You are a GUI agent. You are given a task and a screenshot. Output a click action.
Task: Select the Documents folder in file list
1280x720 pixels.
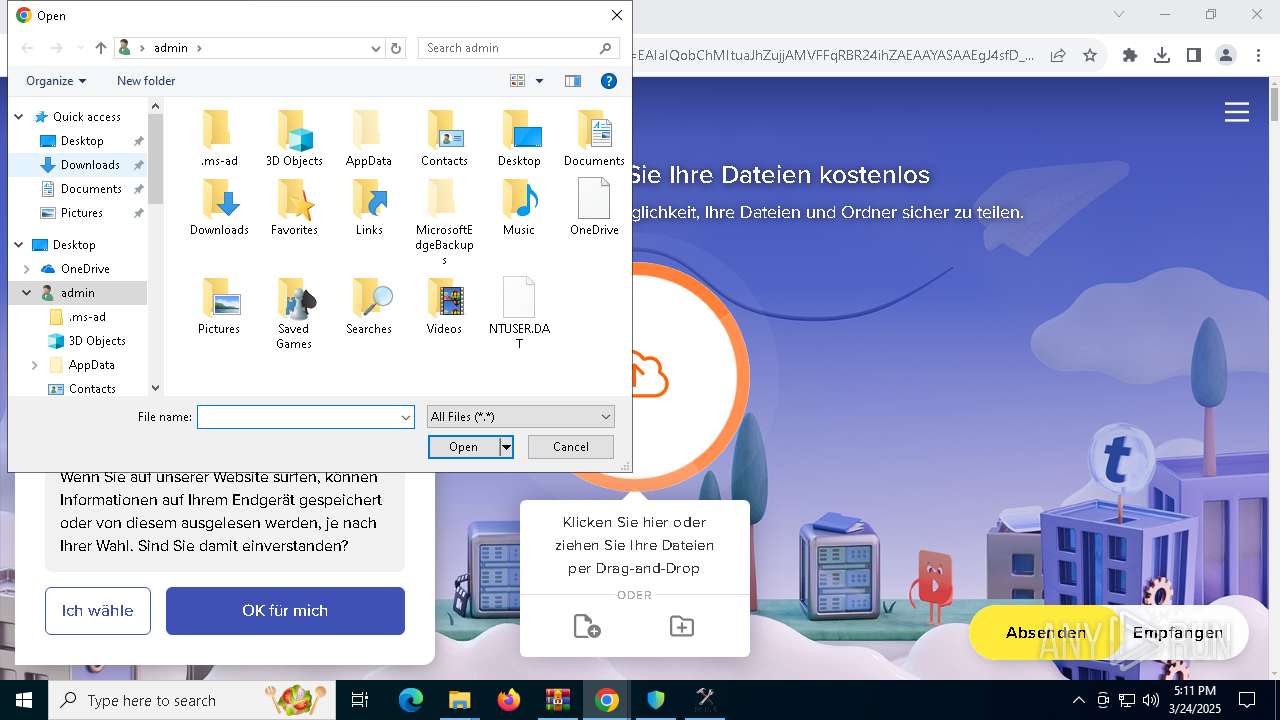(x=594, y=139)
